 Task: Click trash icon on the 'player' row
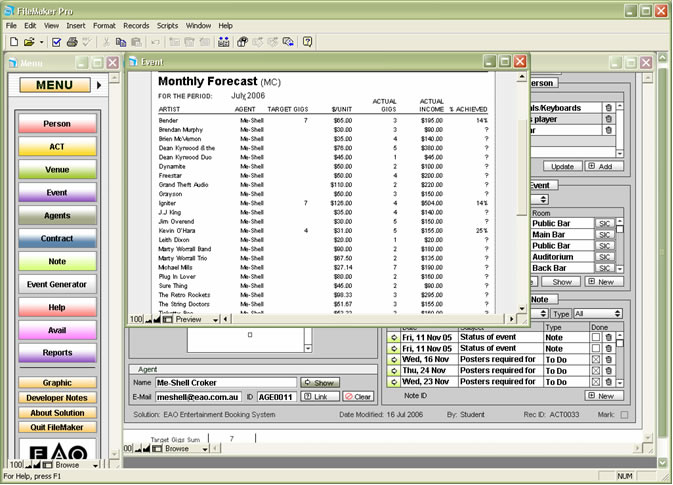coord(608,119)
